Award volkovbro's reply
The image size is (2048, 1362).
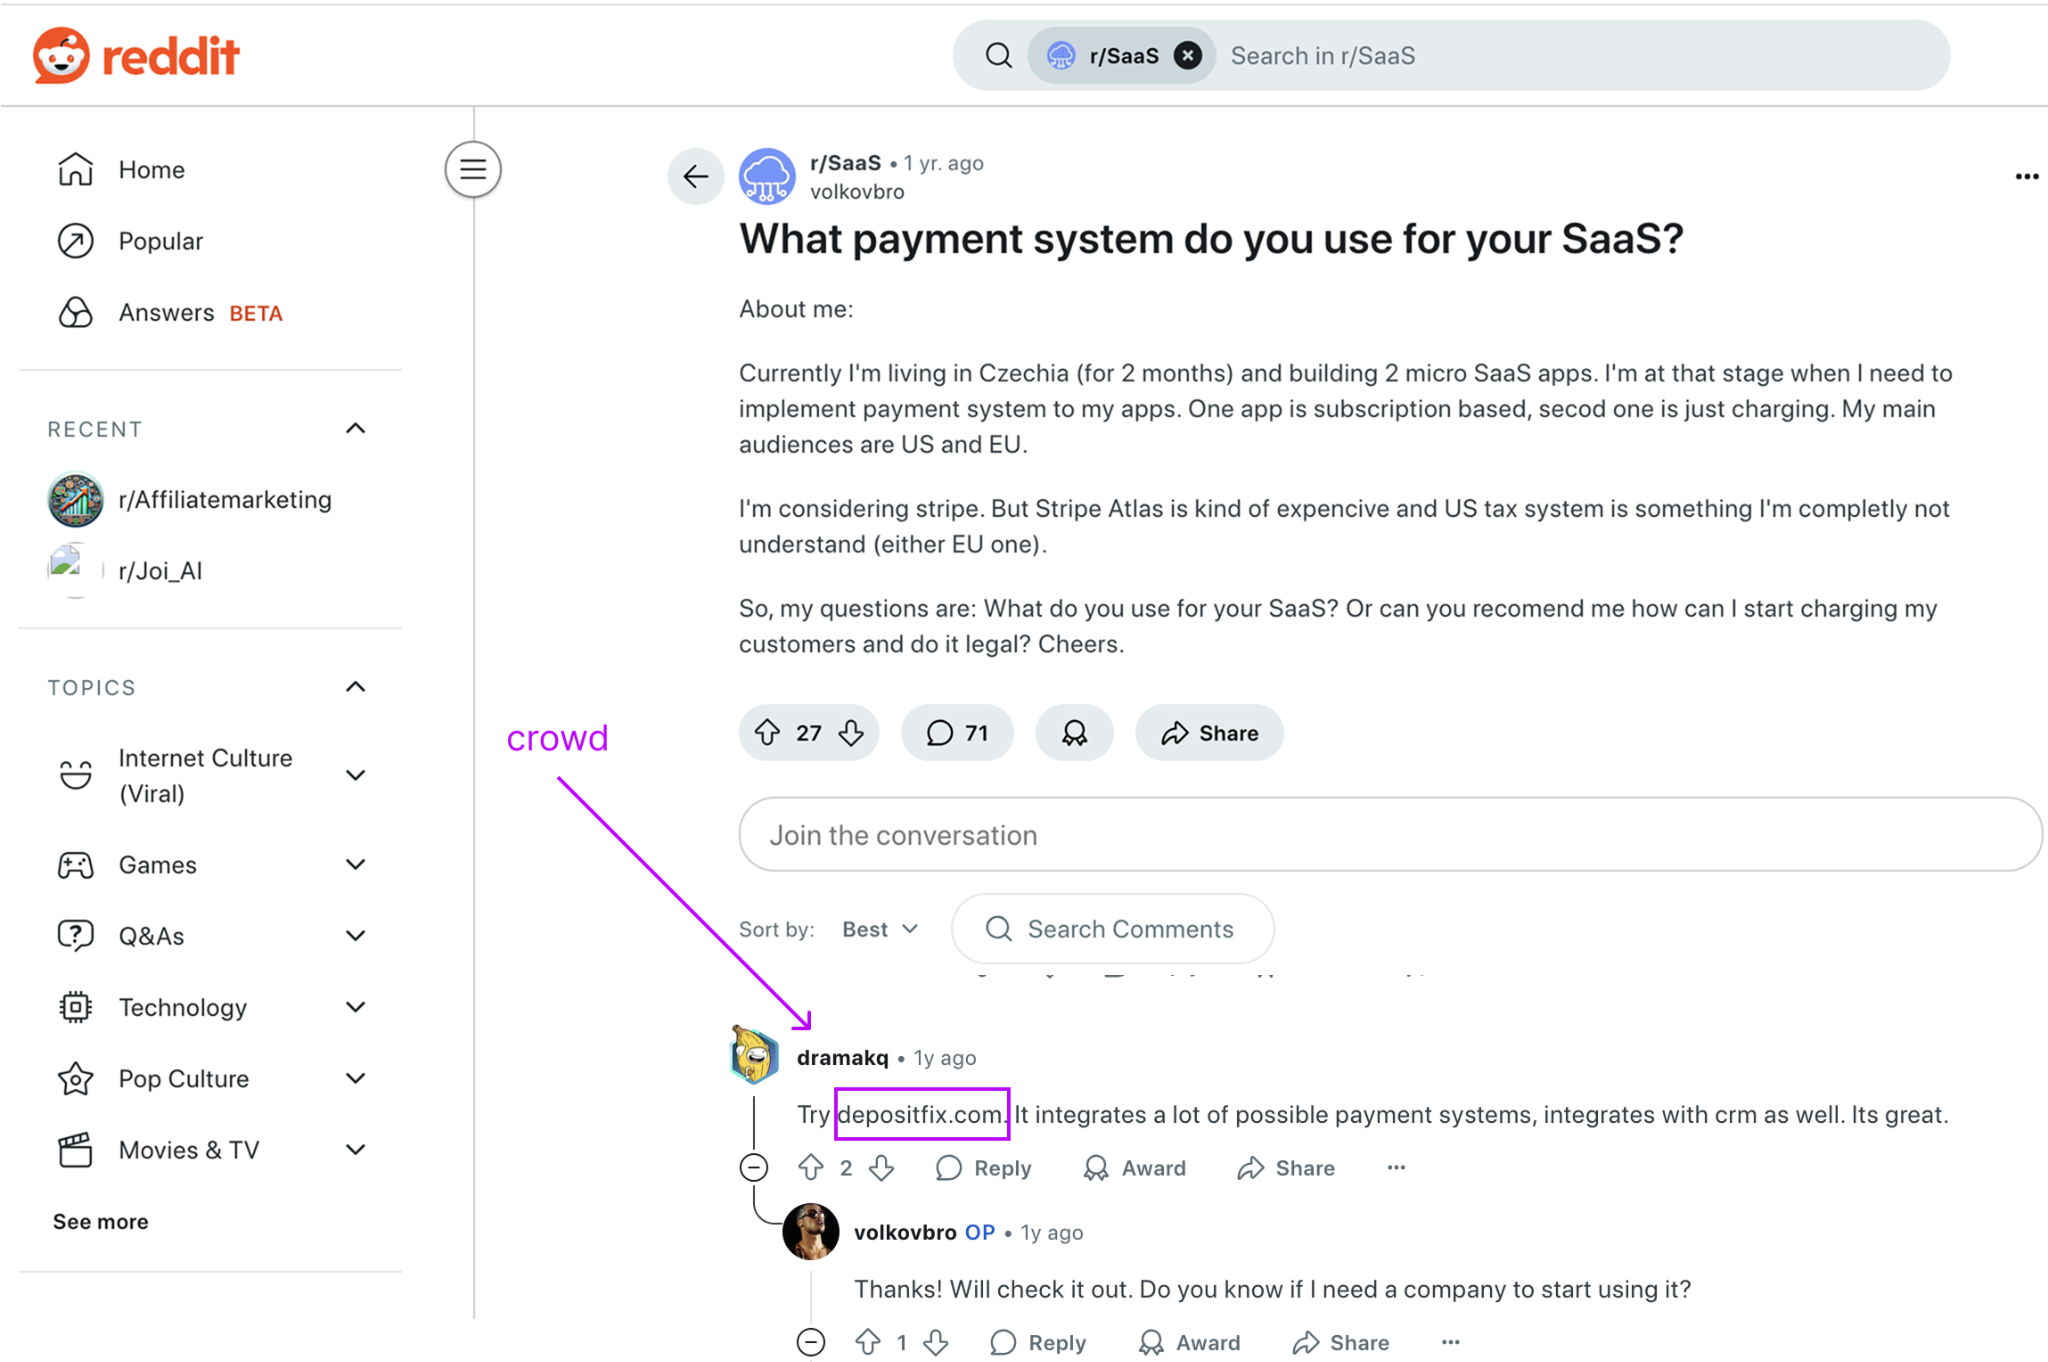(x=1190, y=1343)
